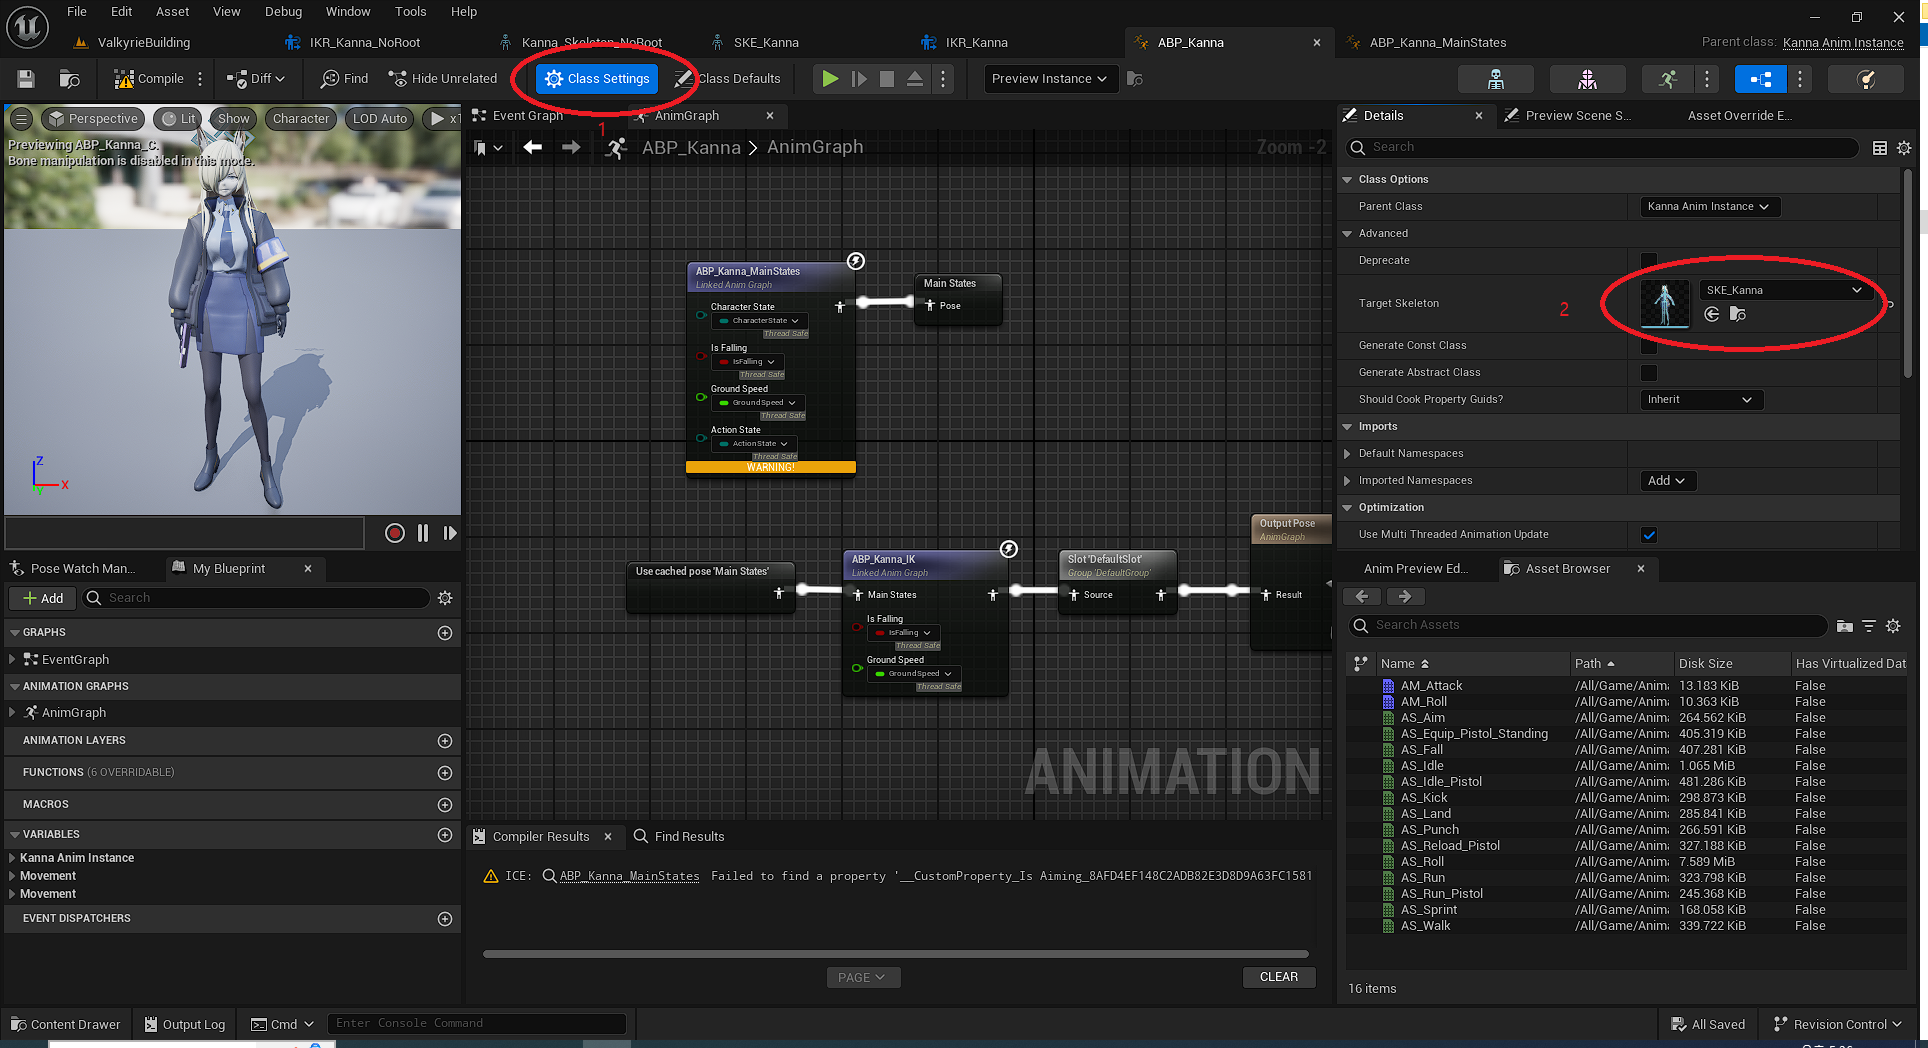Screen dimensions: 1928x1048
Task: Step forward one frame in viewport
Action: [x=450, y=533]
